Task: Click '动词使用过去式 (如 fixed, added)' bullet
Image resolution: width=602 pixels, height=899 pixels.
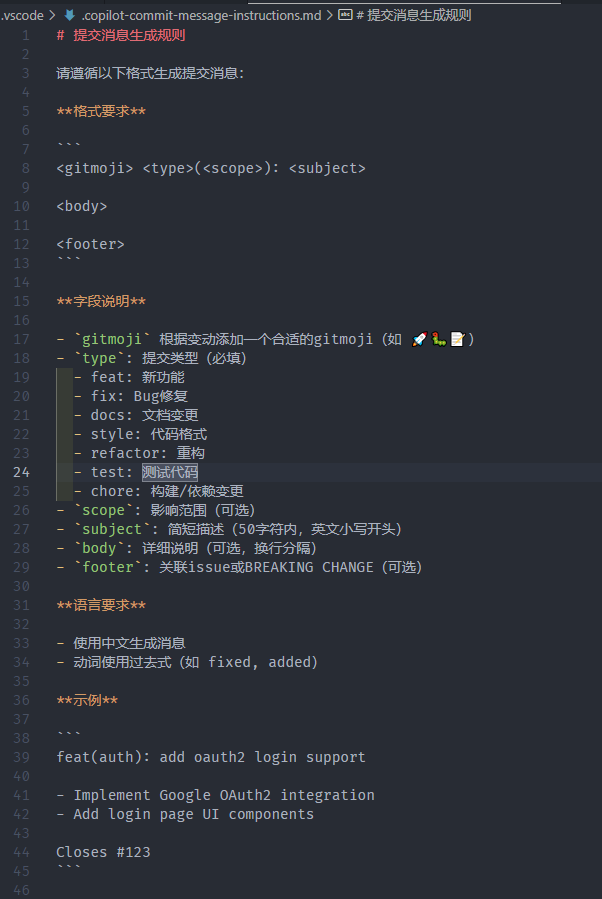Action: point(187,662)
